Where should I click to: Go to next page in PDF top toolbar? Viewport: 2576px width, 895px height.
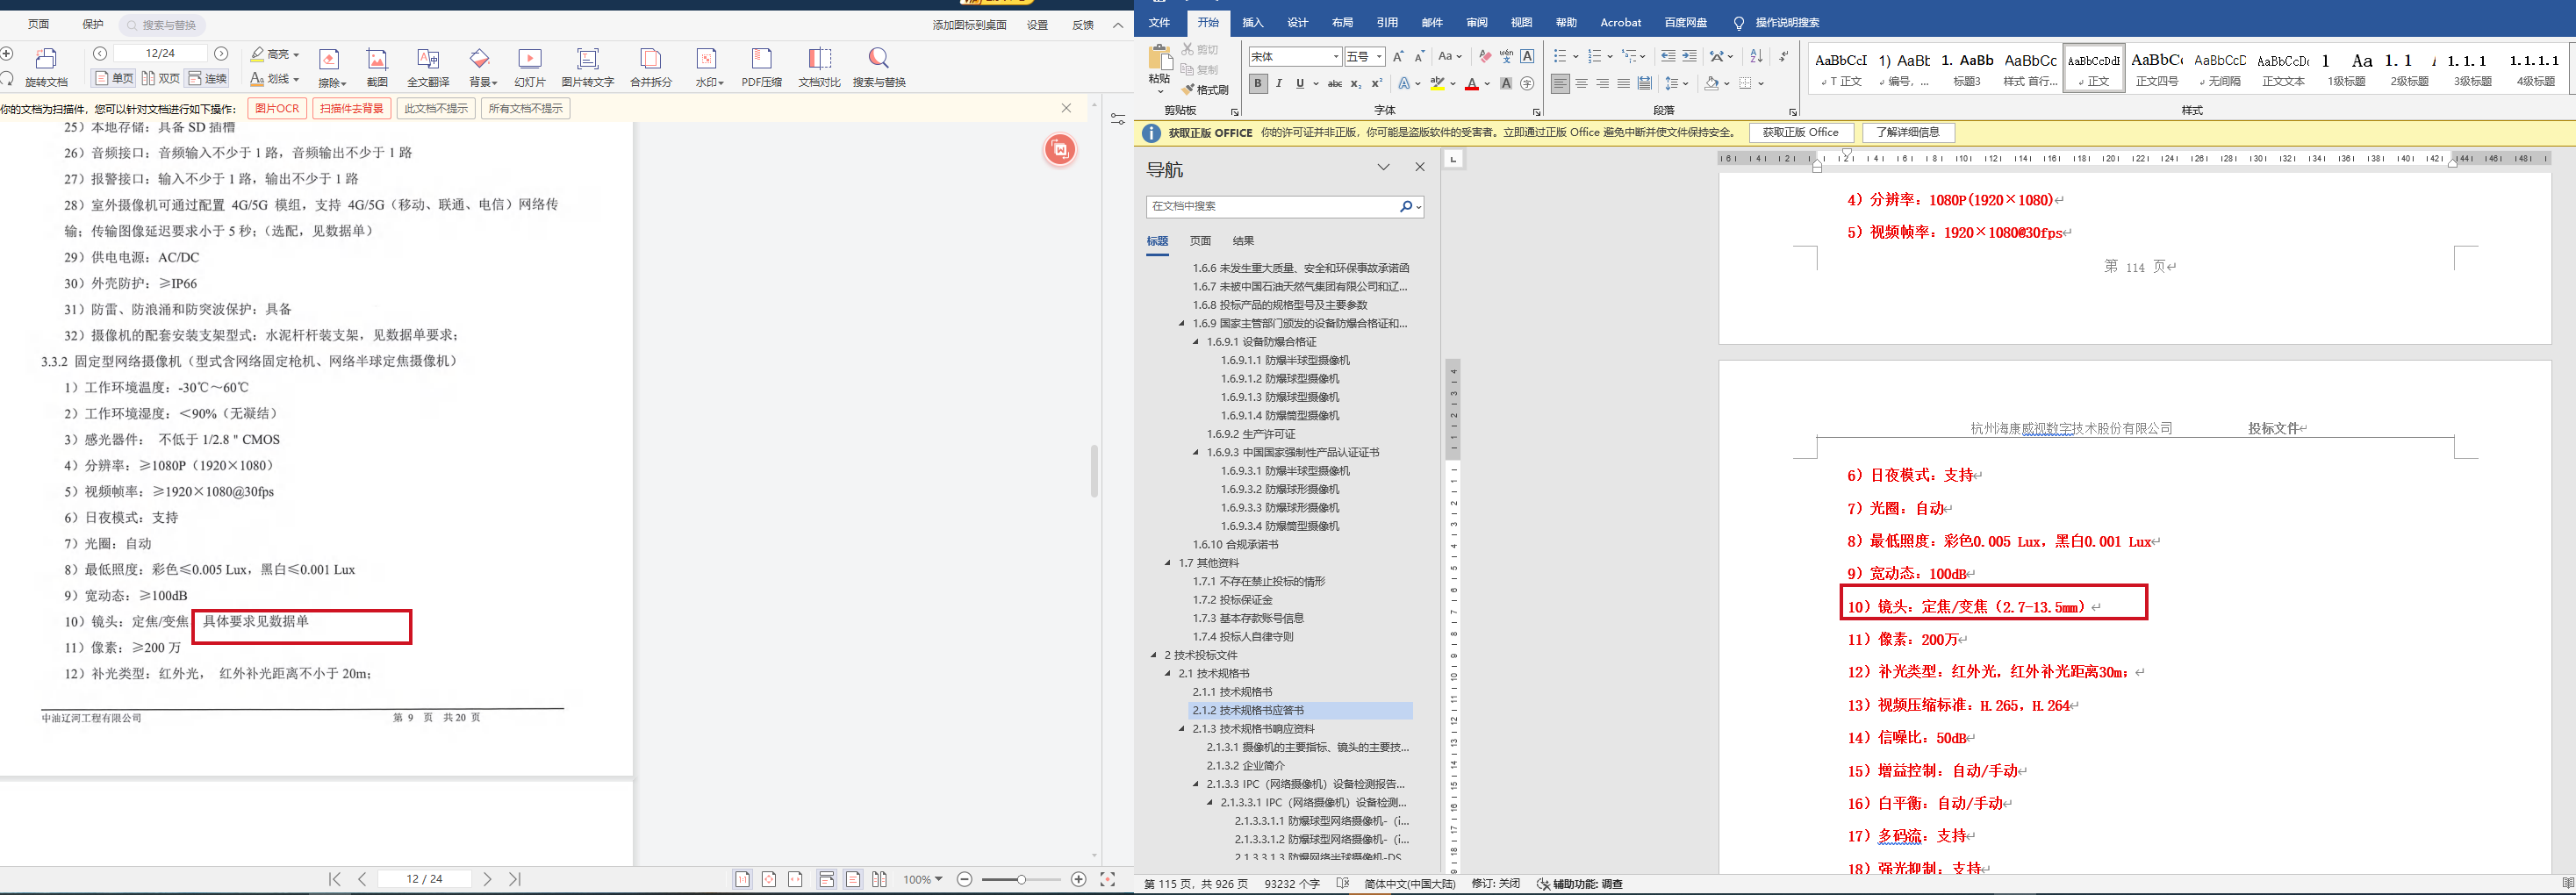tap(221, 53)
